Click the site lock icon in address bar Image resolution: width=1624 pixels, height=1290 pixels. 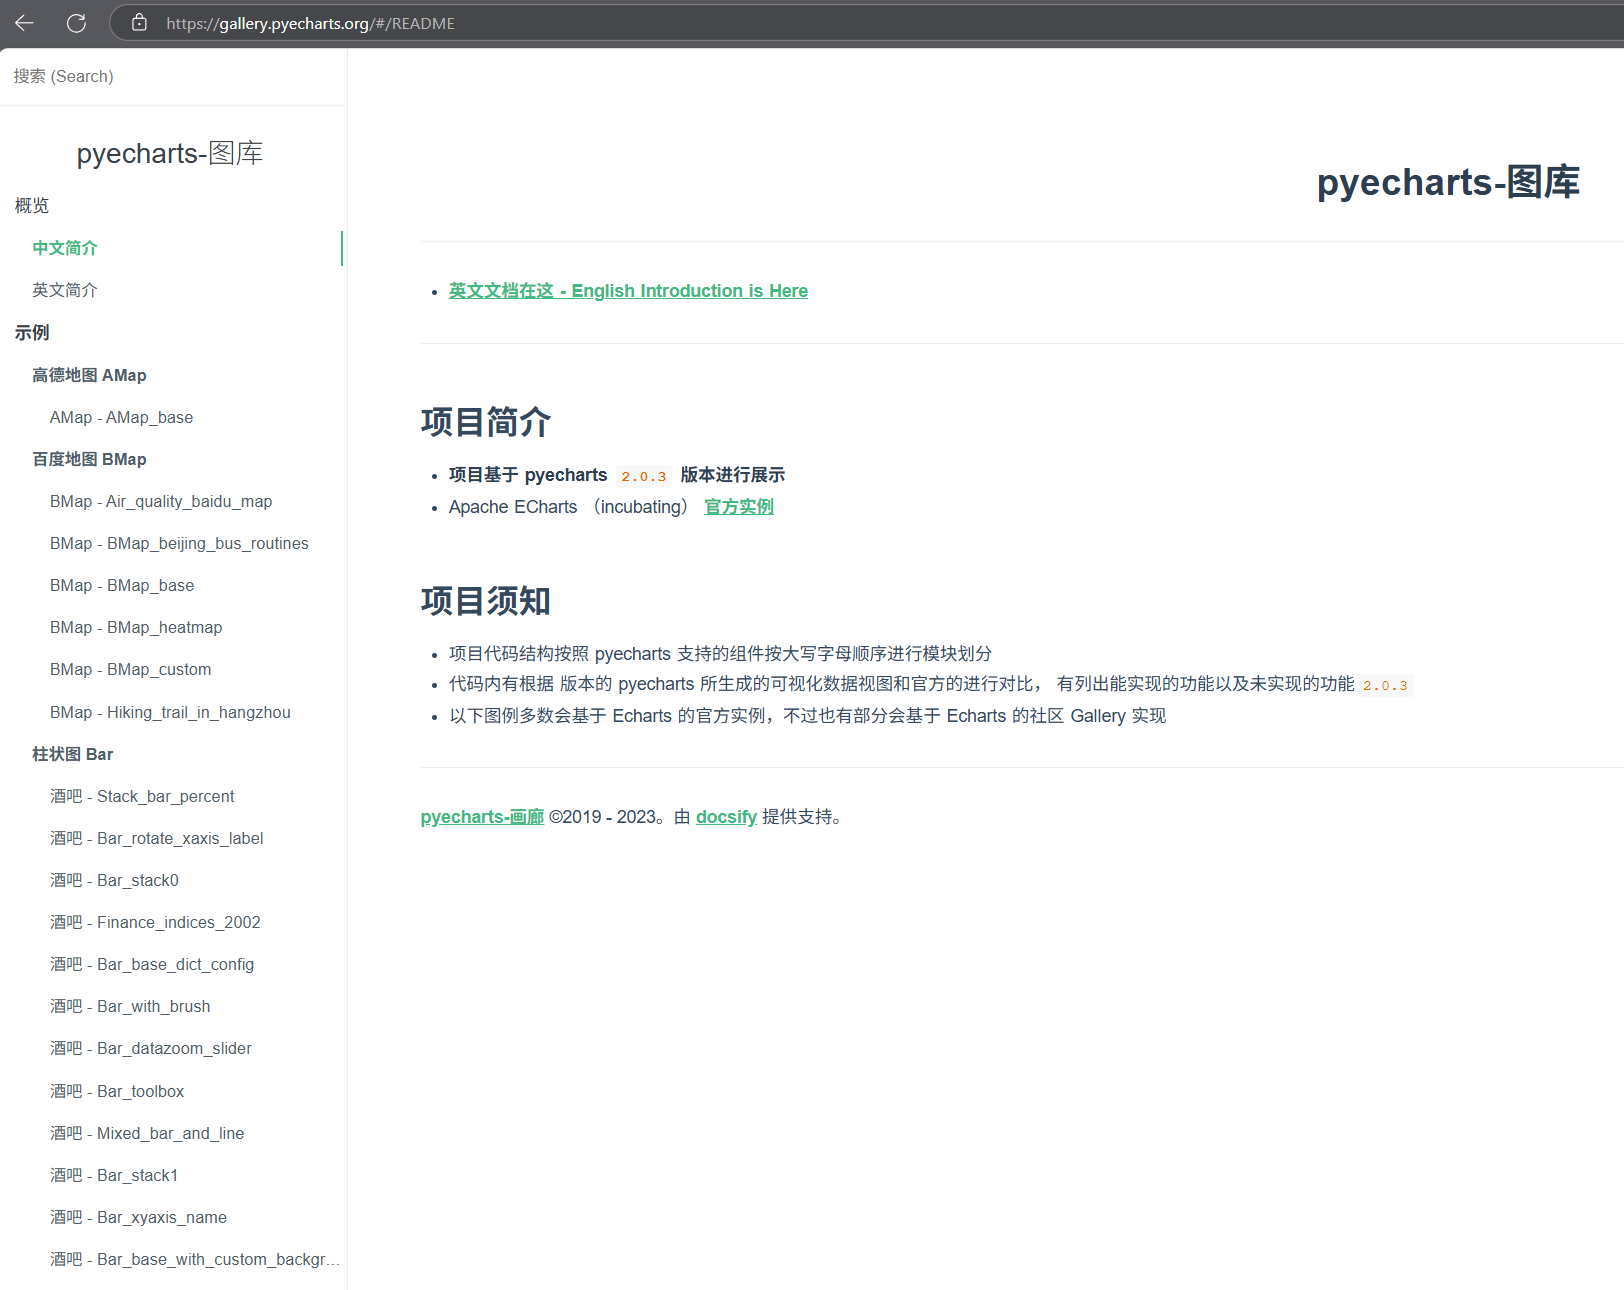point(139,22)
